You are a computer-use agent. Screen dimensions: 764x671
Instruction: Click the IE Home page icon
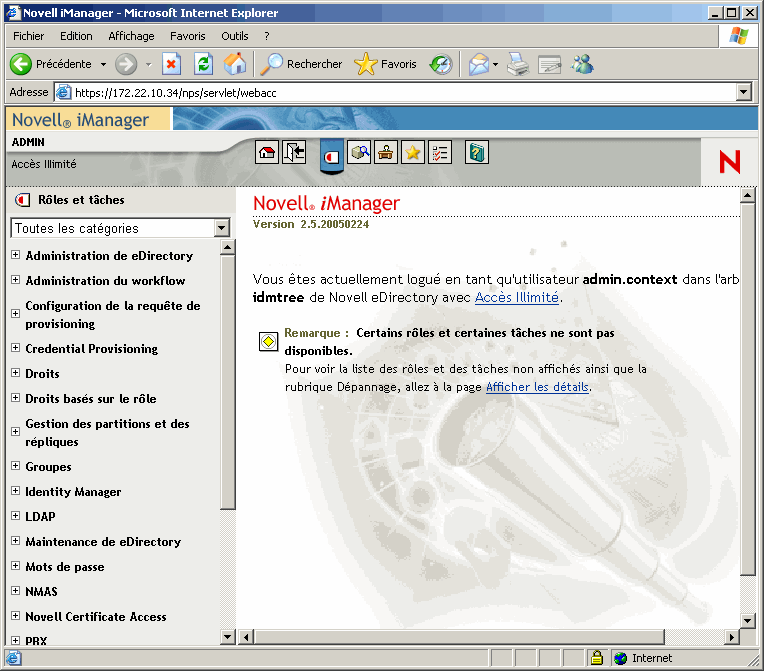coord(235,64)
